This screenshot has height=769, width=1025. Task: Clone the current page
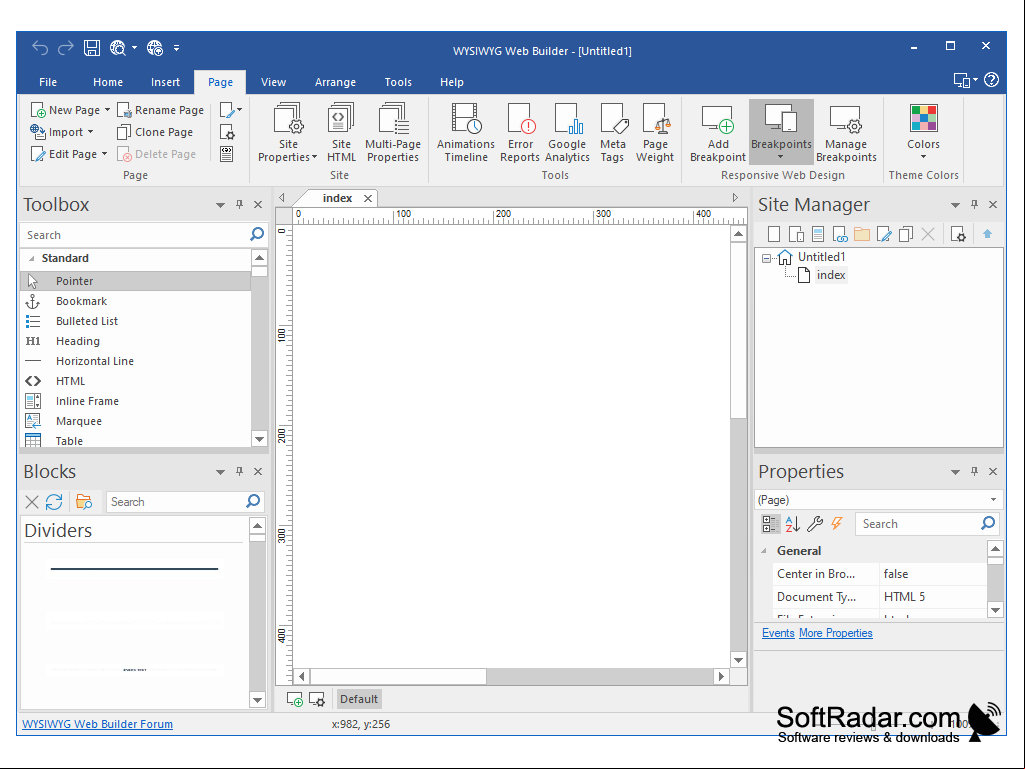156,132
